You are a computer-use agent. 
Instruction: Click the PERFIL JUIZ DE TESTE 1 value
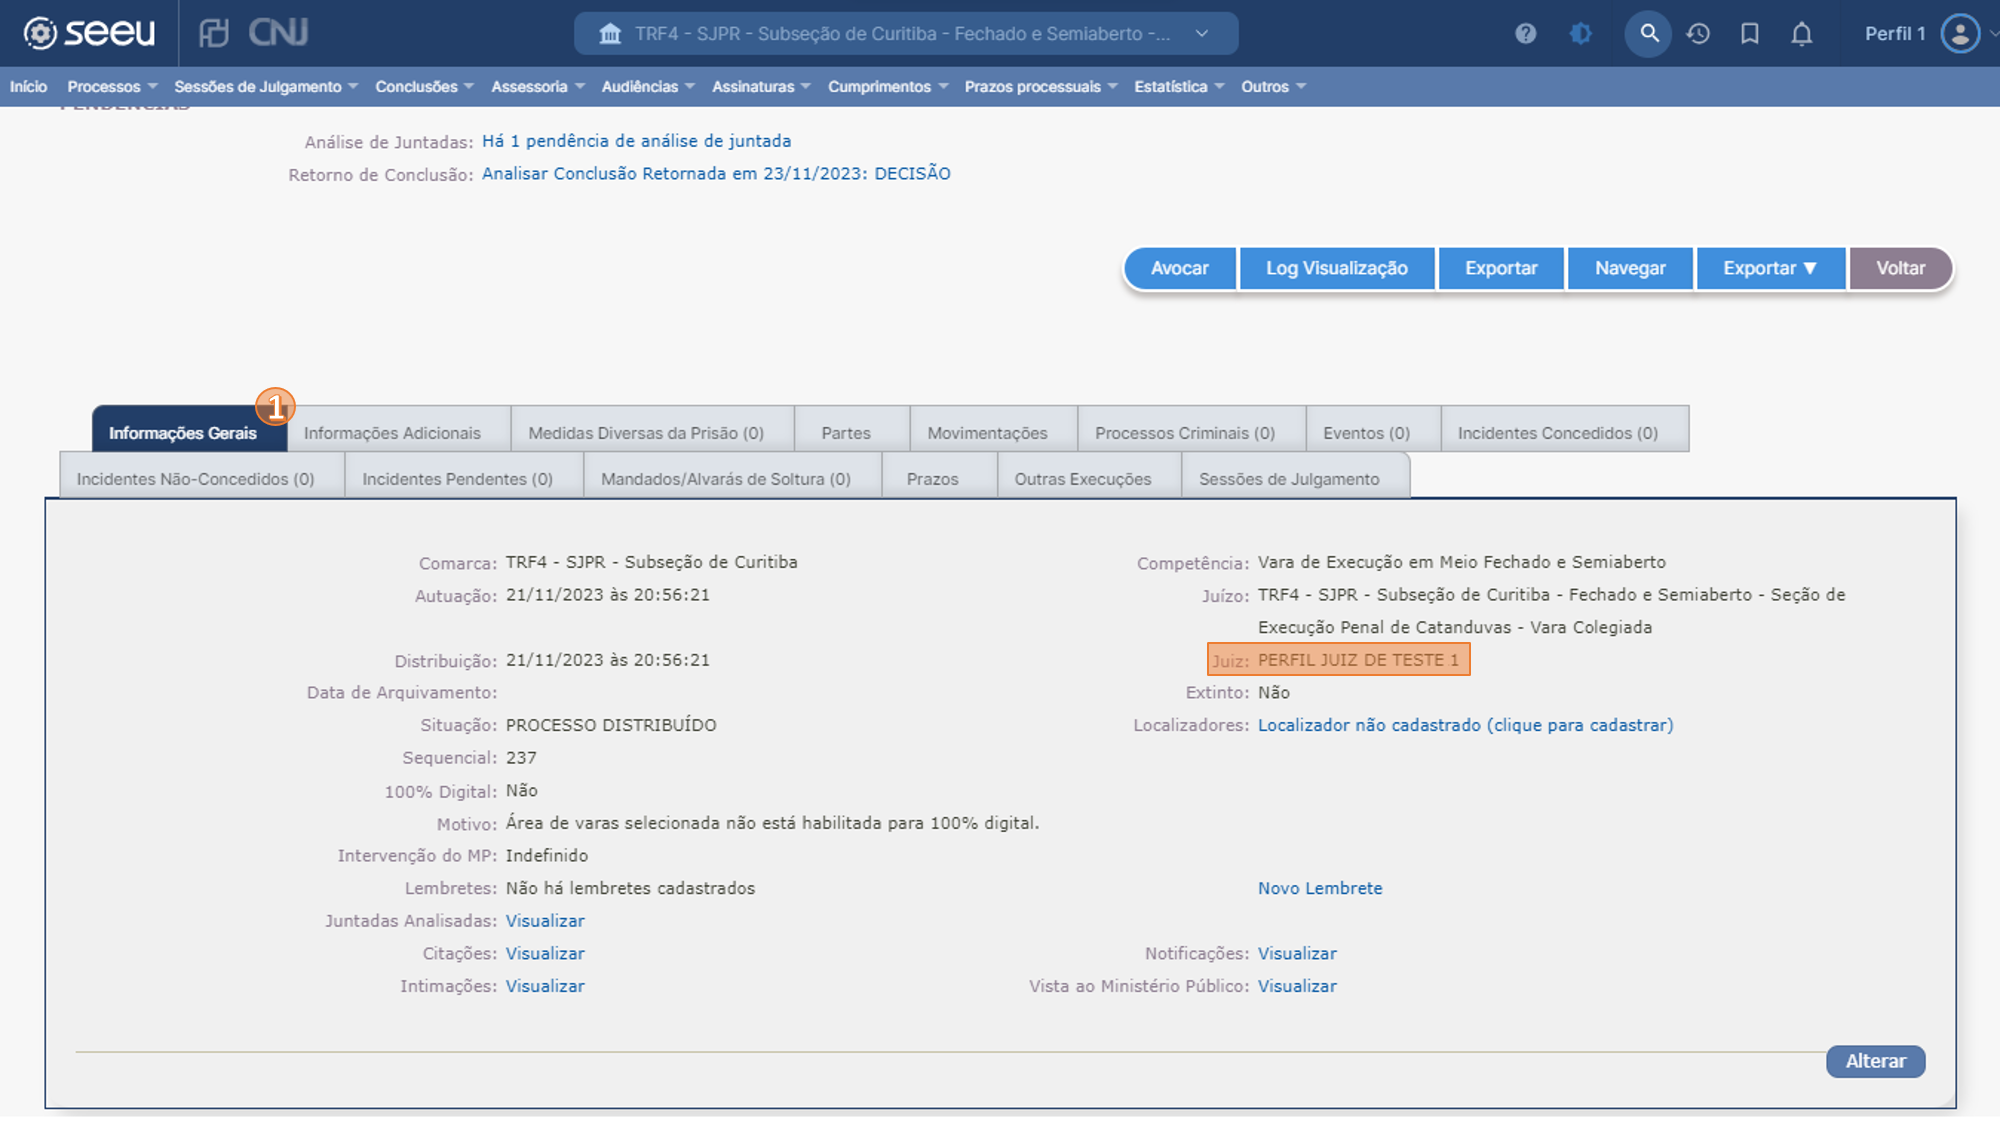pyautogui.click(x=1358, y=660)
